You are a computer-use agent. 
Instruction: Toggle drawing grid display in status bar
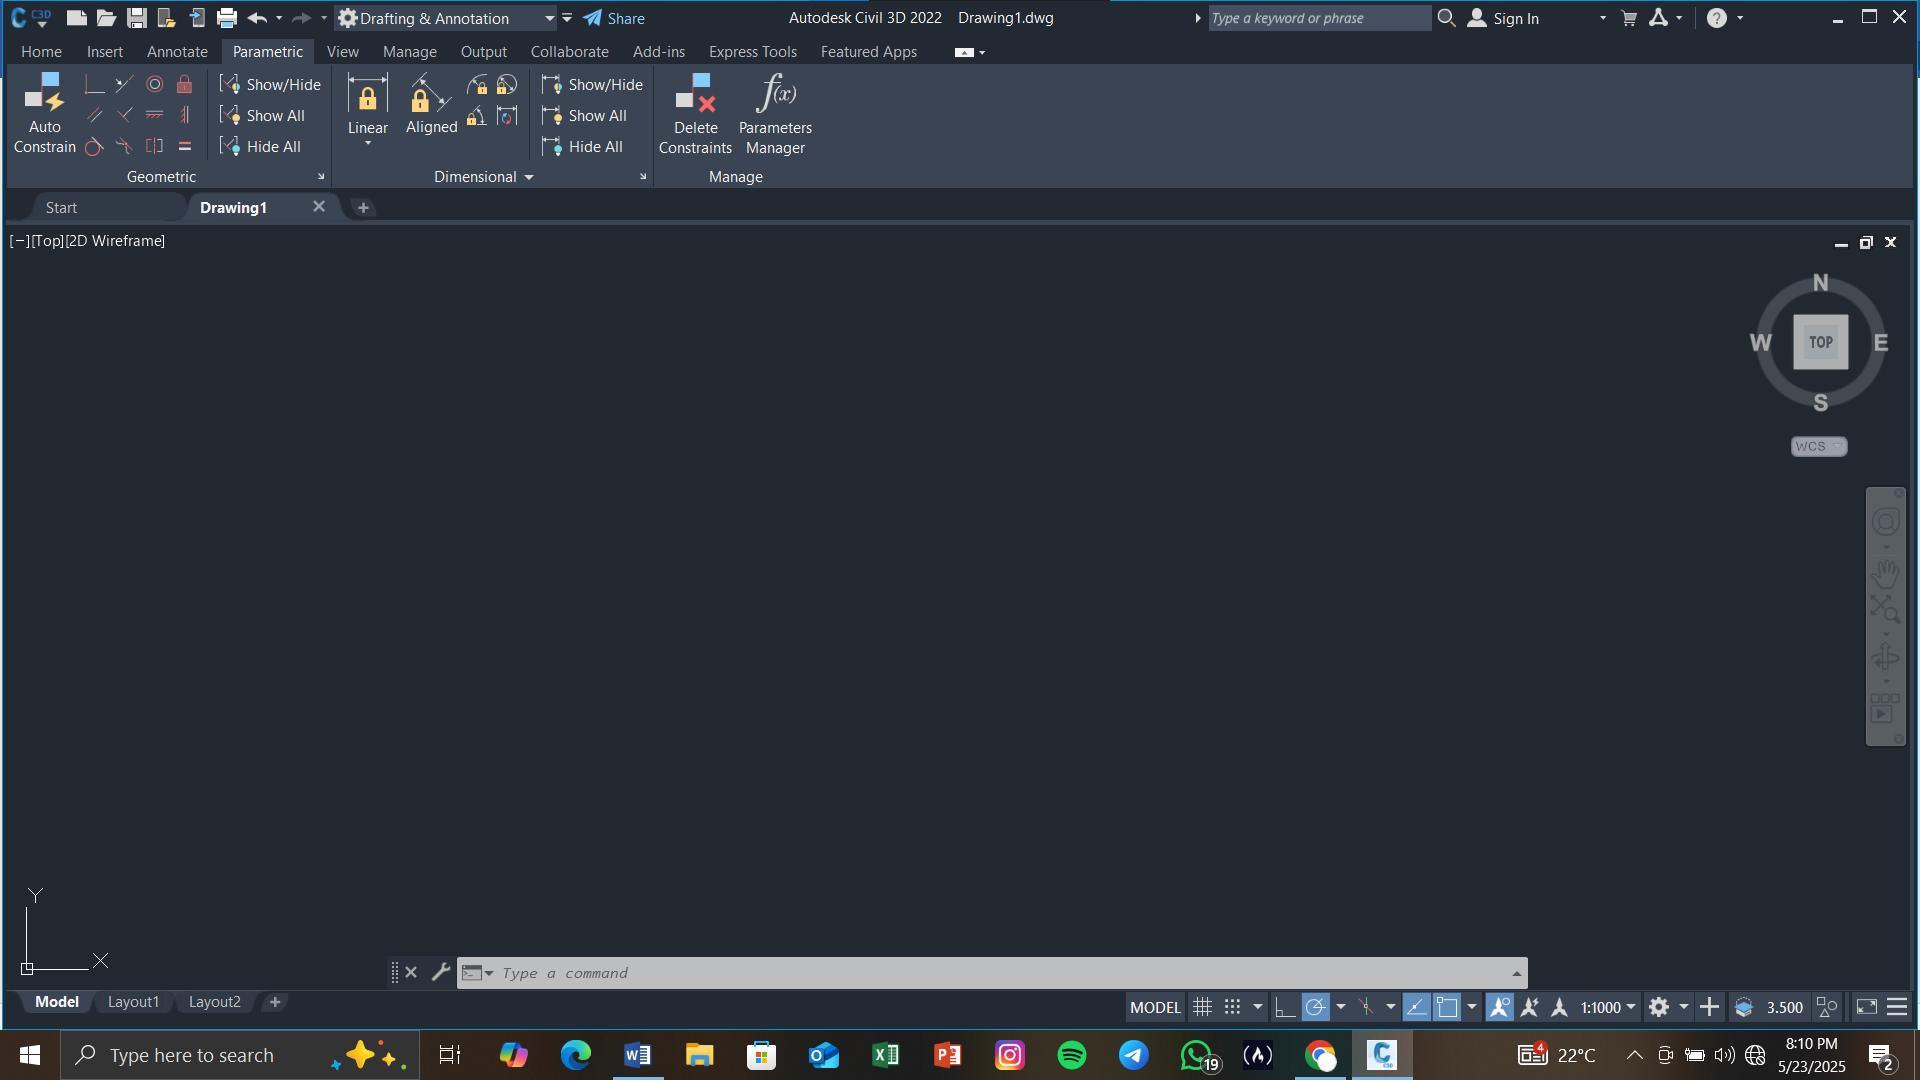click(x=1202, y=1007)
